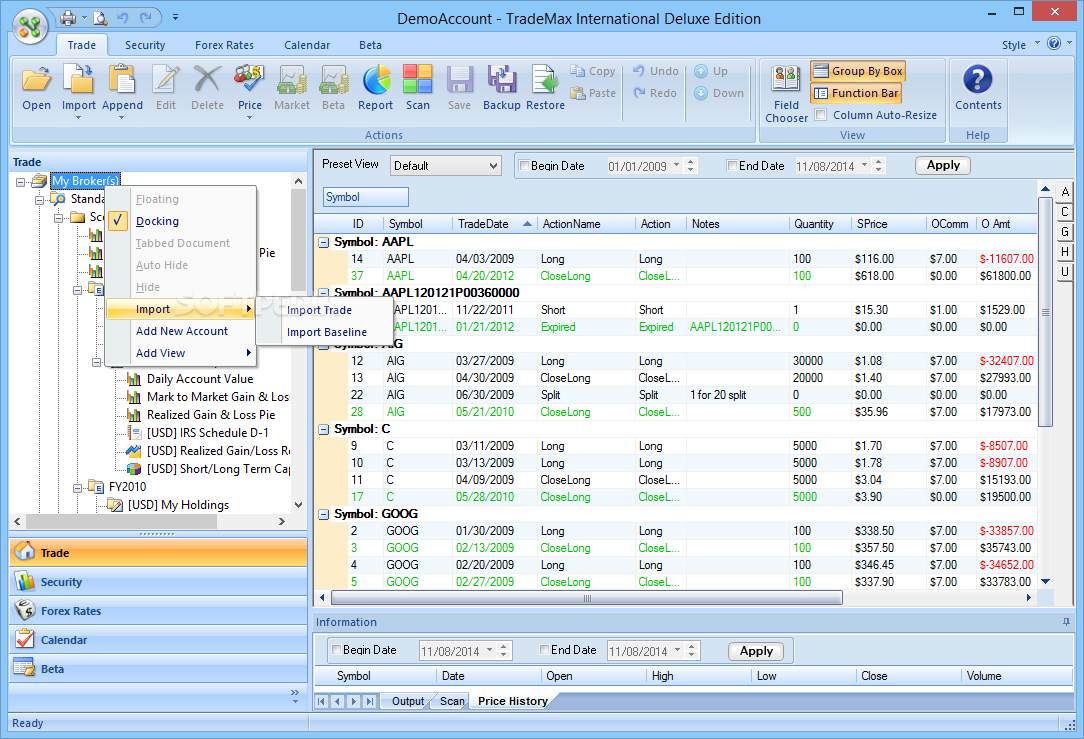Click the Up arrow button
Screen dimensions: 1084x739
(x=711, y=71)
